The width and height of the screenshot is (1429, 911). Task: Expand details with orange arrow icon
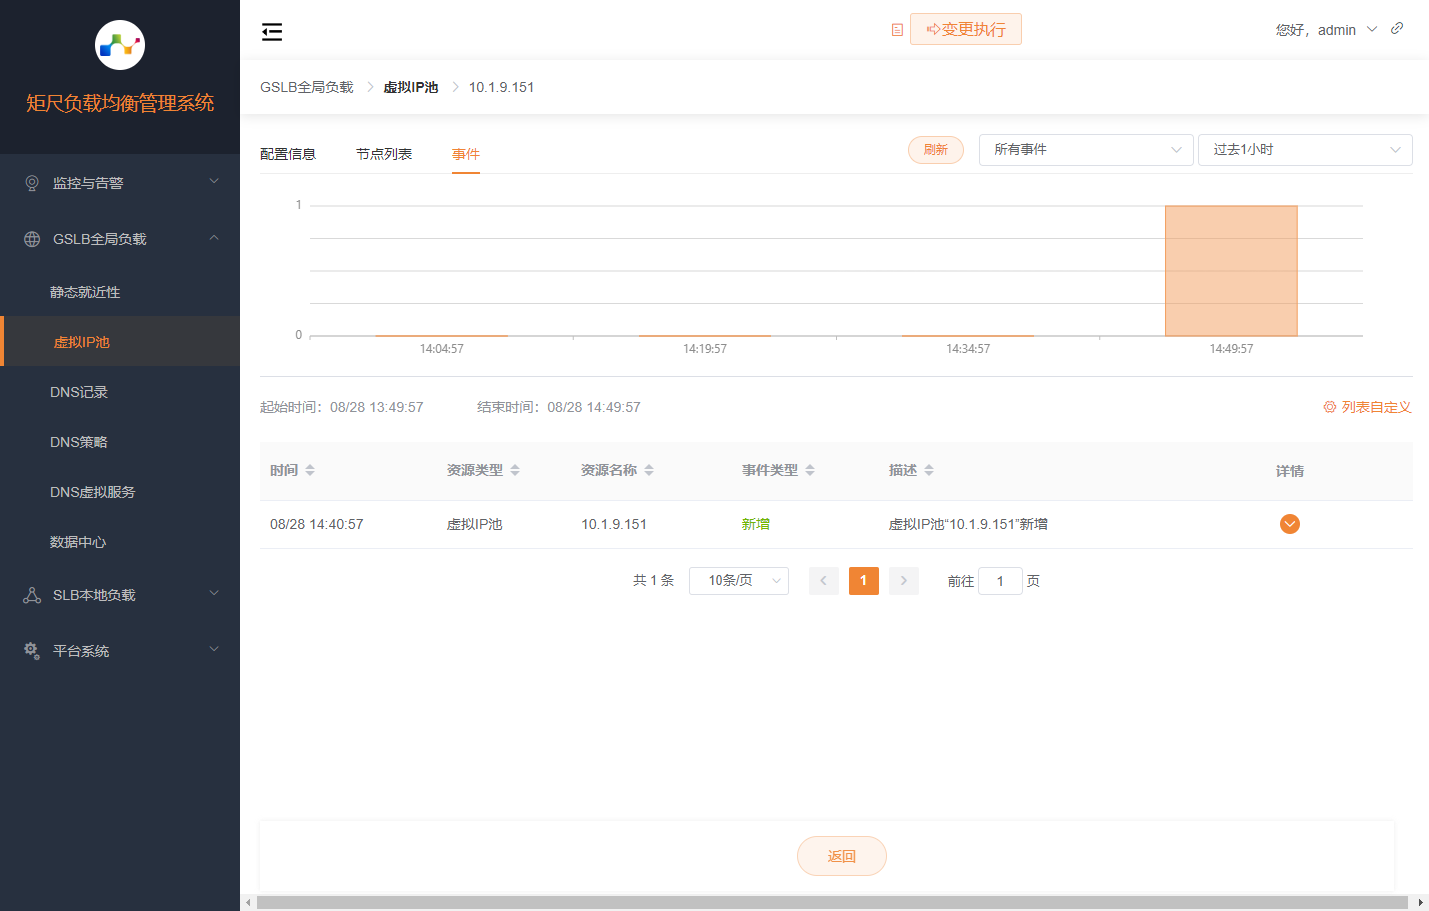[1289, 524]
